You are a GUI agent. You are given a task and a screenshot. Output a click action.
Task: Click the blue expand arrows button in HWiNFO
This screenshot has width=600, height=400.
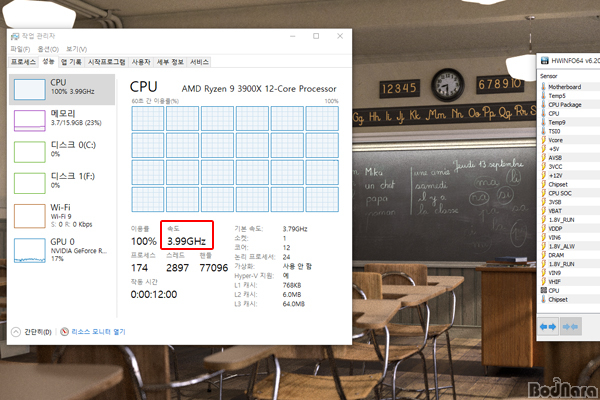[x=548, y=327]
